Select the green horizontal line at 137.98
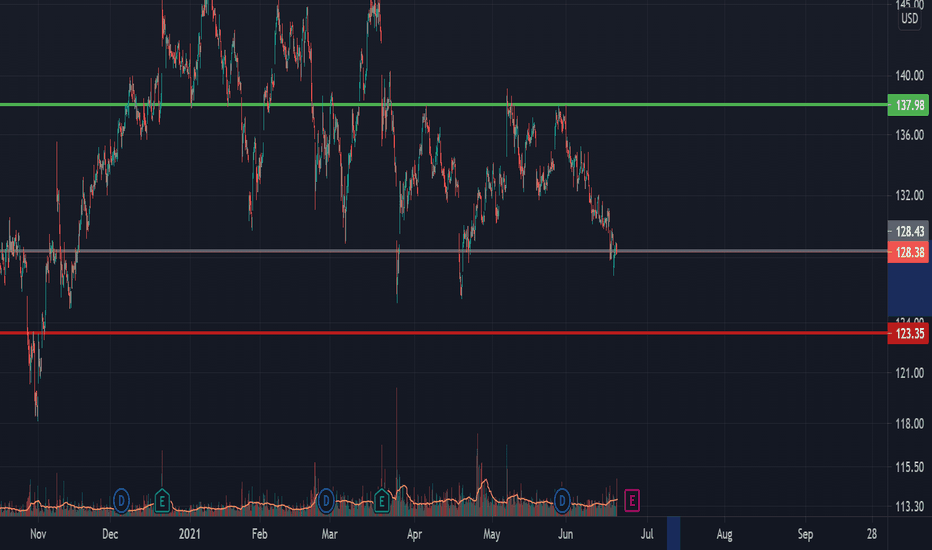 (x=443, y=105)
